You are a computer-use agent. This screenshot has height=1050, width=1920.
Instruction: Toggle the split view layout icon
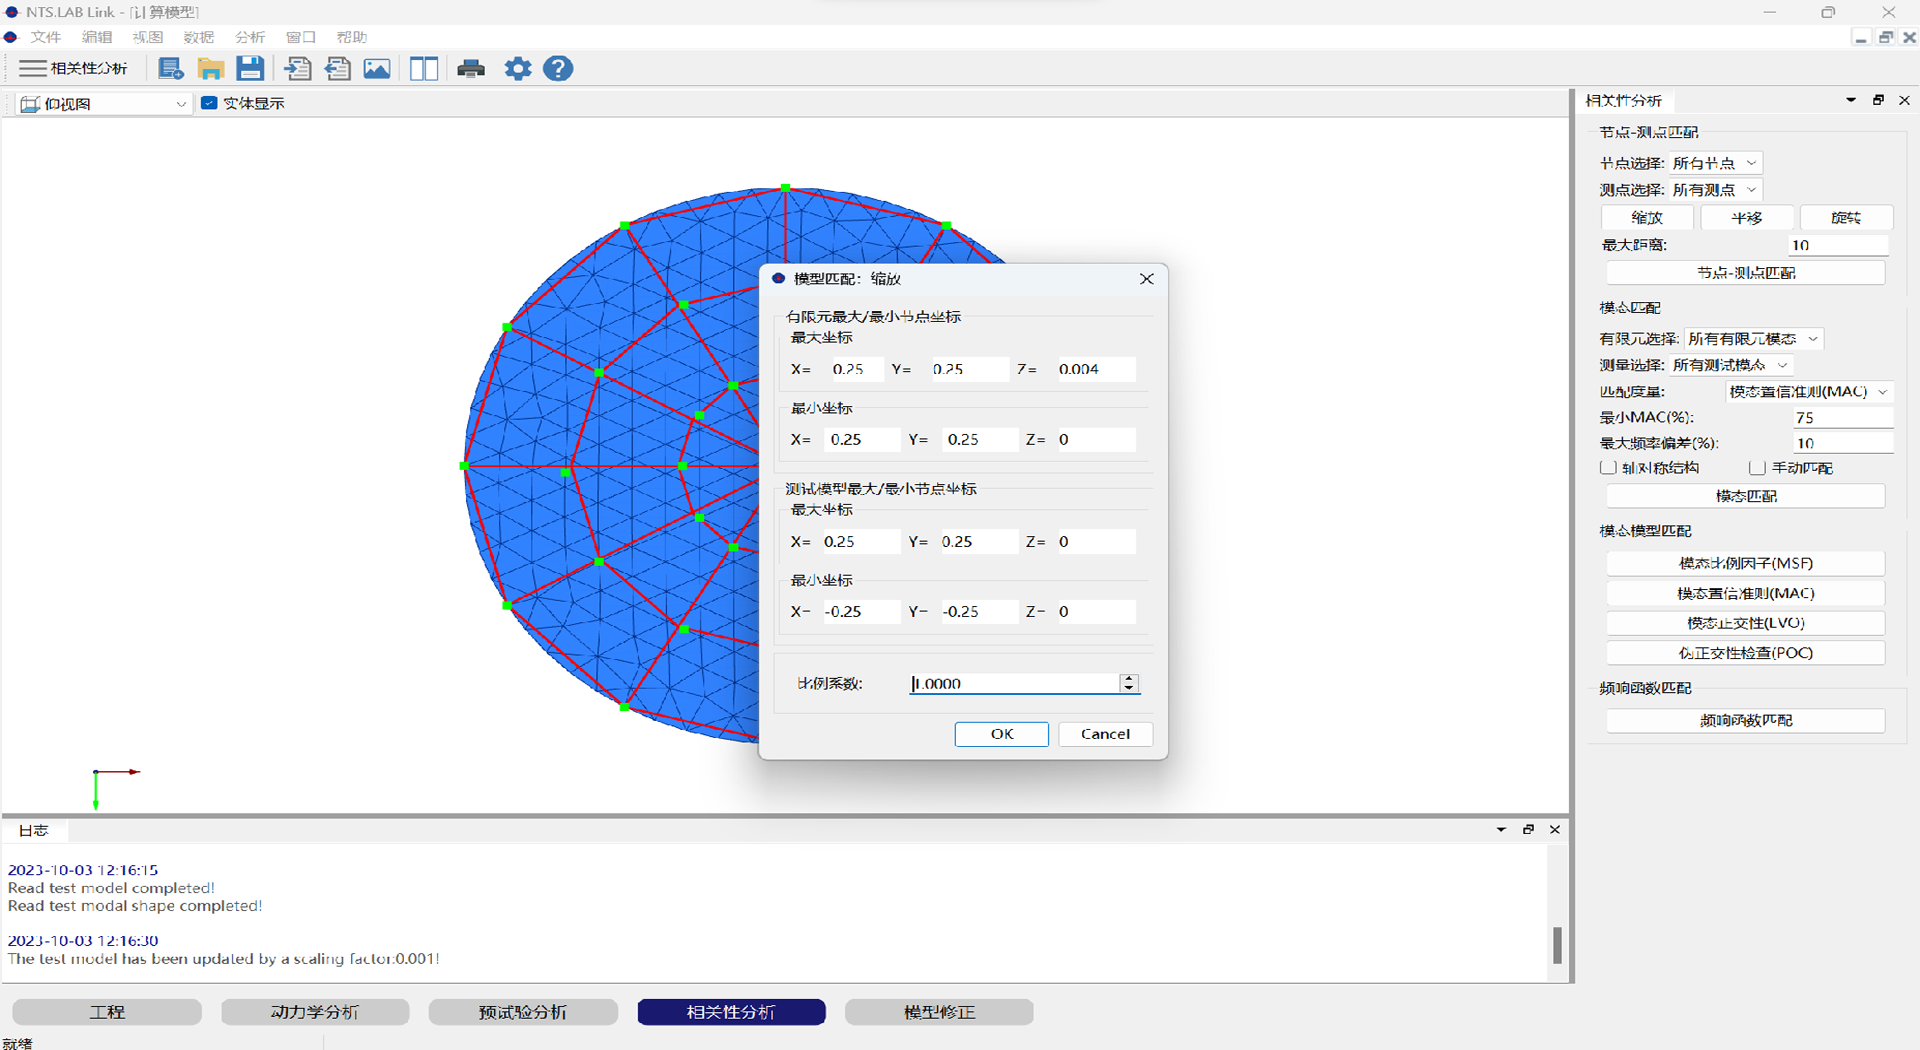(x=424, y=68)
